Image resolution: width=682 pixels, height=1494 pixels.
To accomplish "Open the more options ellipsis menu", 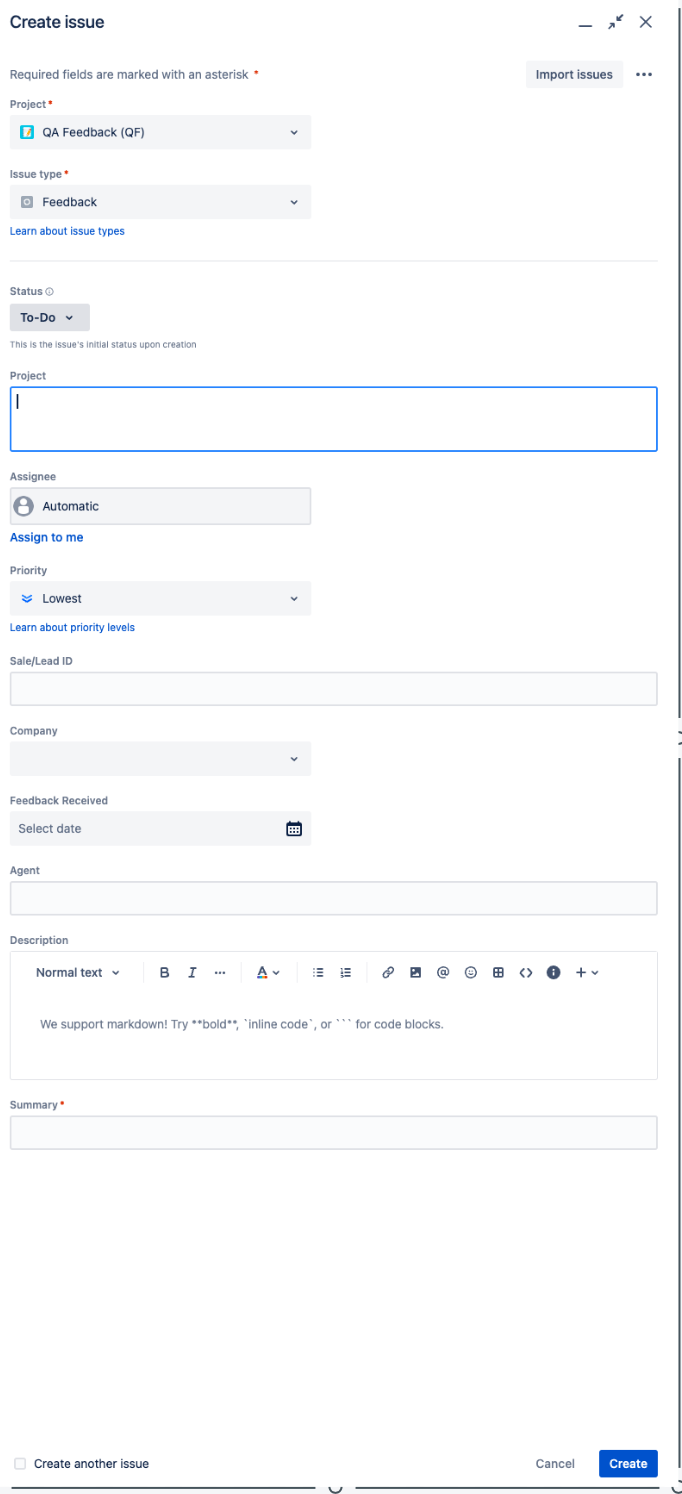I will [644, 74].
